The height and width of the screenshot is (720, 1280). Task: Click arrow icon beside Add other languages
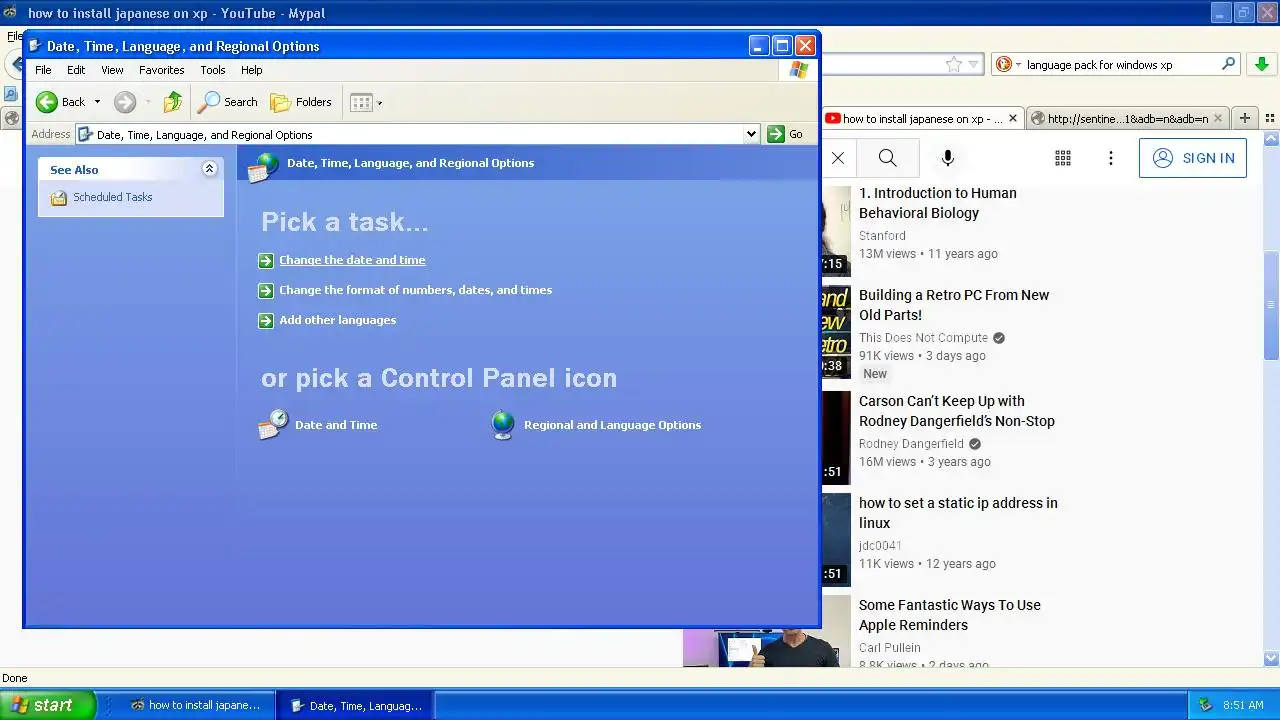265,321
